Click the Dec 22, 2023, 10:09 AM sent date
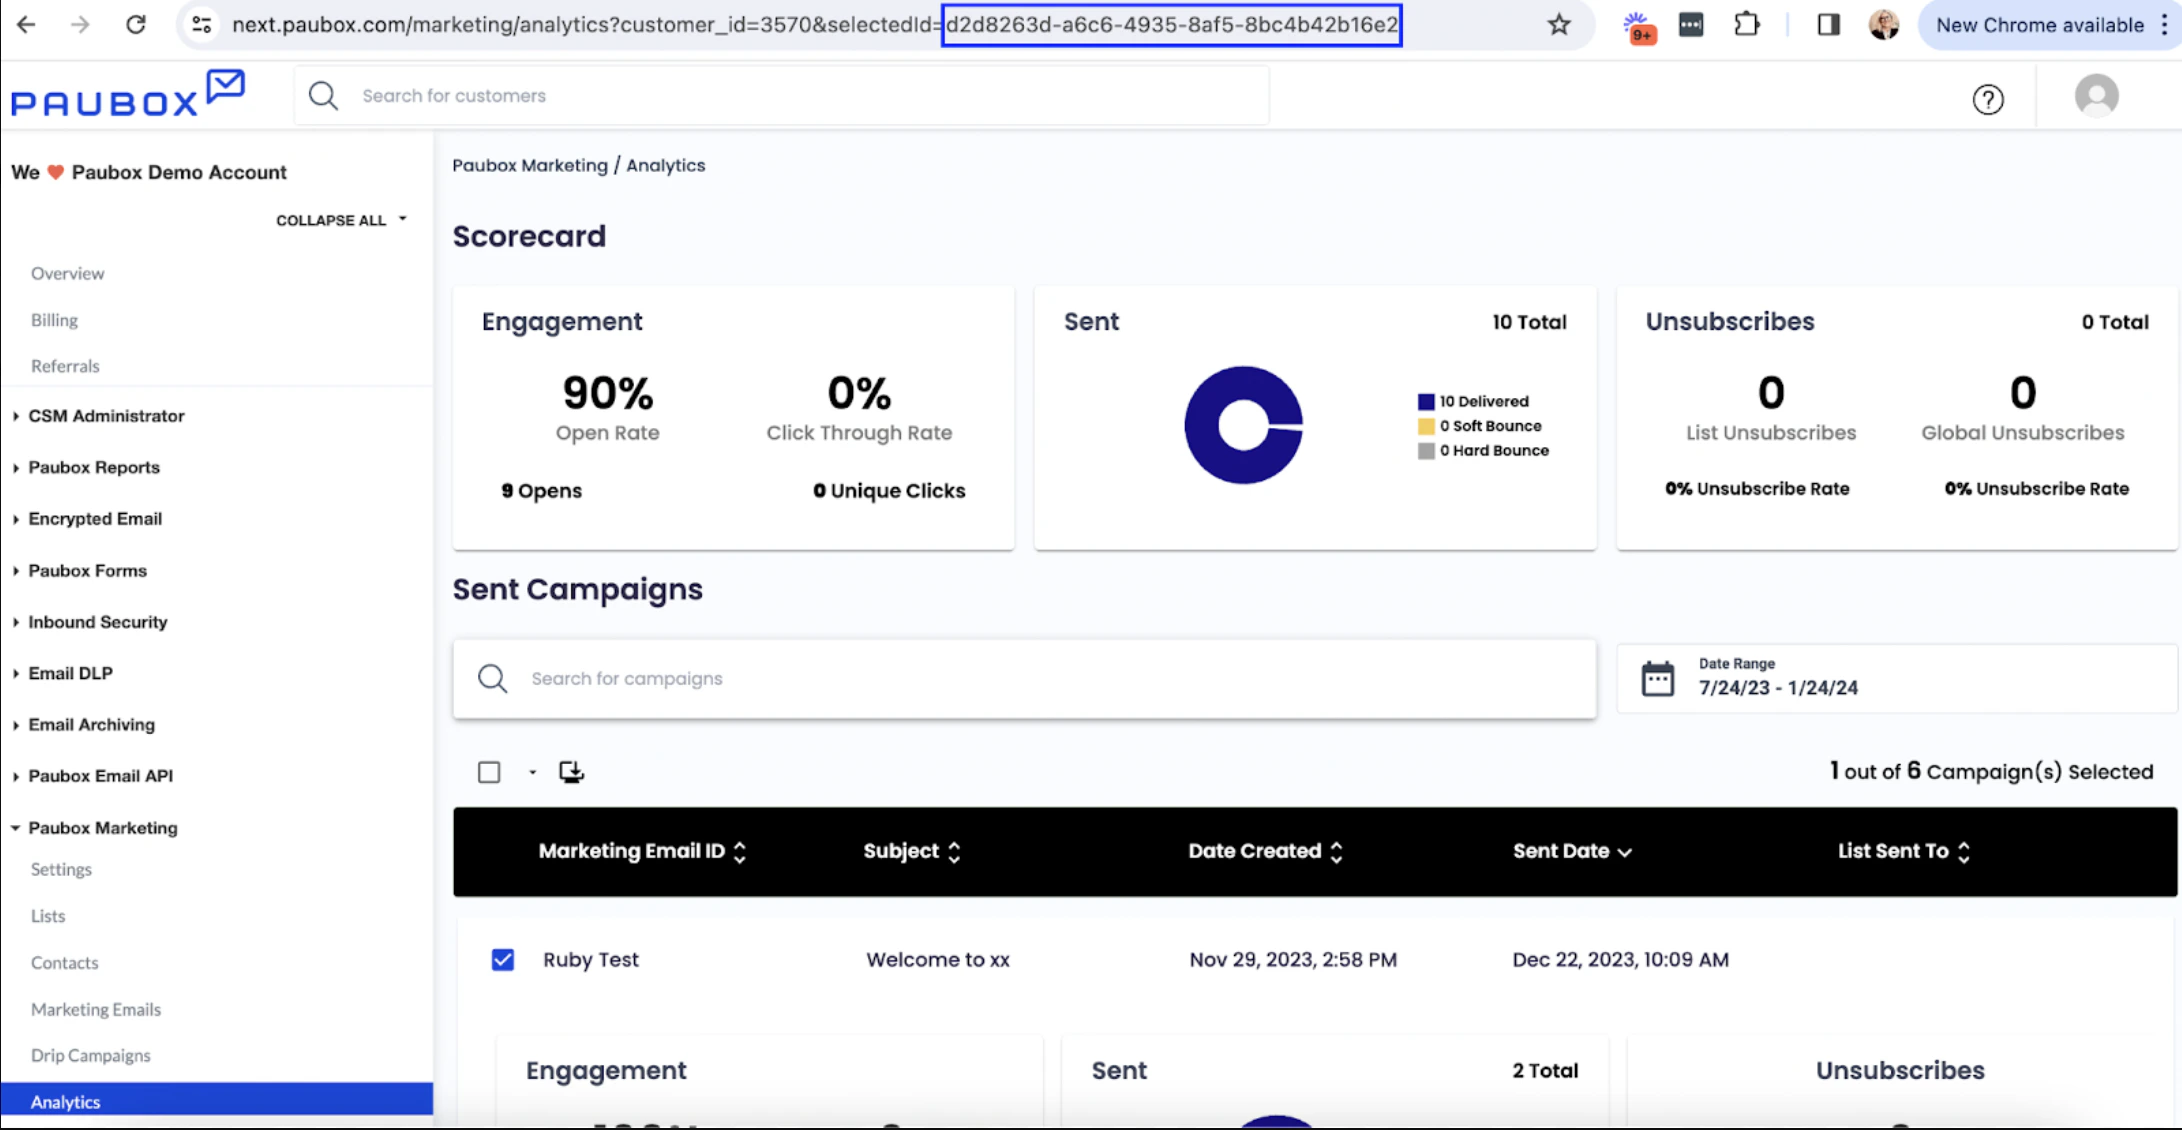 1620,960
